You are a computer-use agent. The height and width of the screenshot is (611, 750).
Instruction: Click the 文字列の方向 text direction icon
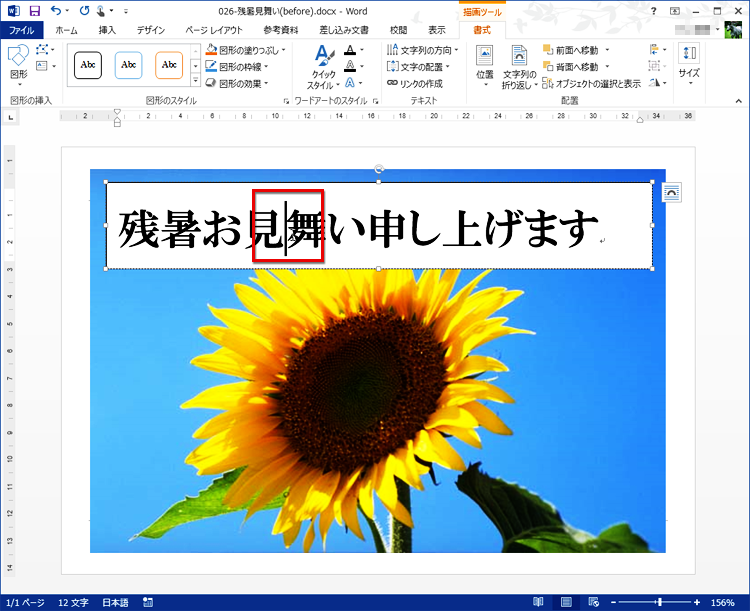[392, 50]
